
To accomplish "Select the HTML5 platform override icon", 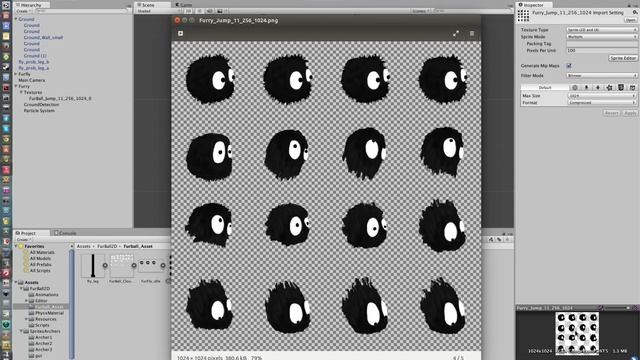I will point(621,87).
